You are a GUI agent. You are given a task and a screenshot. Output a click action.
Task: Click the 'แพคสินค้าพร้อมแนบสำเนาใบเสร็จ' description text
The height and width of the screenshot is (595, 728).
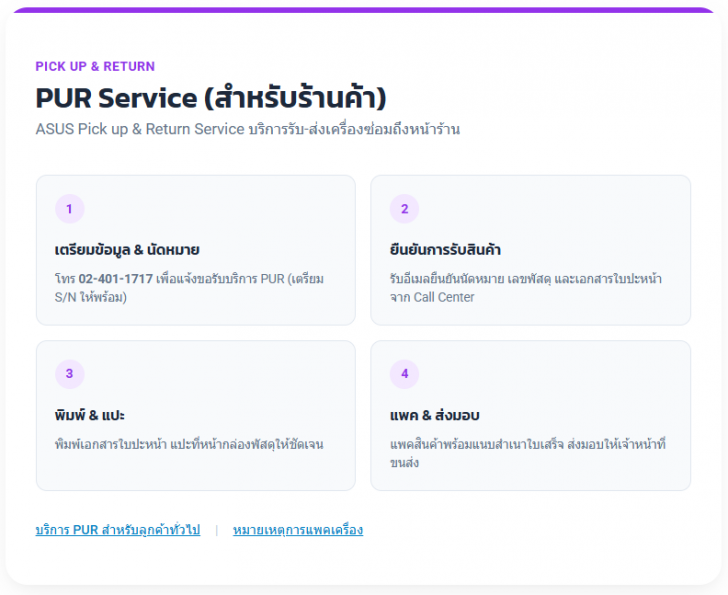[x=528, y=453]
